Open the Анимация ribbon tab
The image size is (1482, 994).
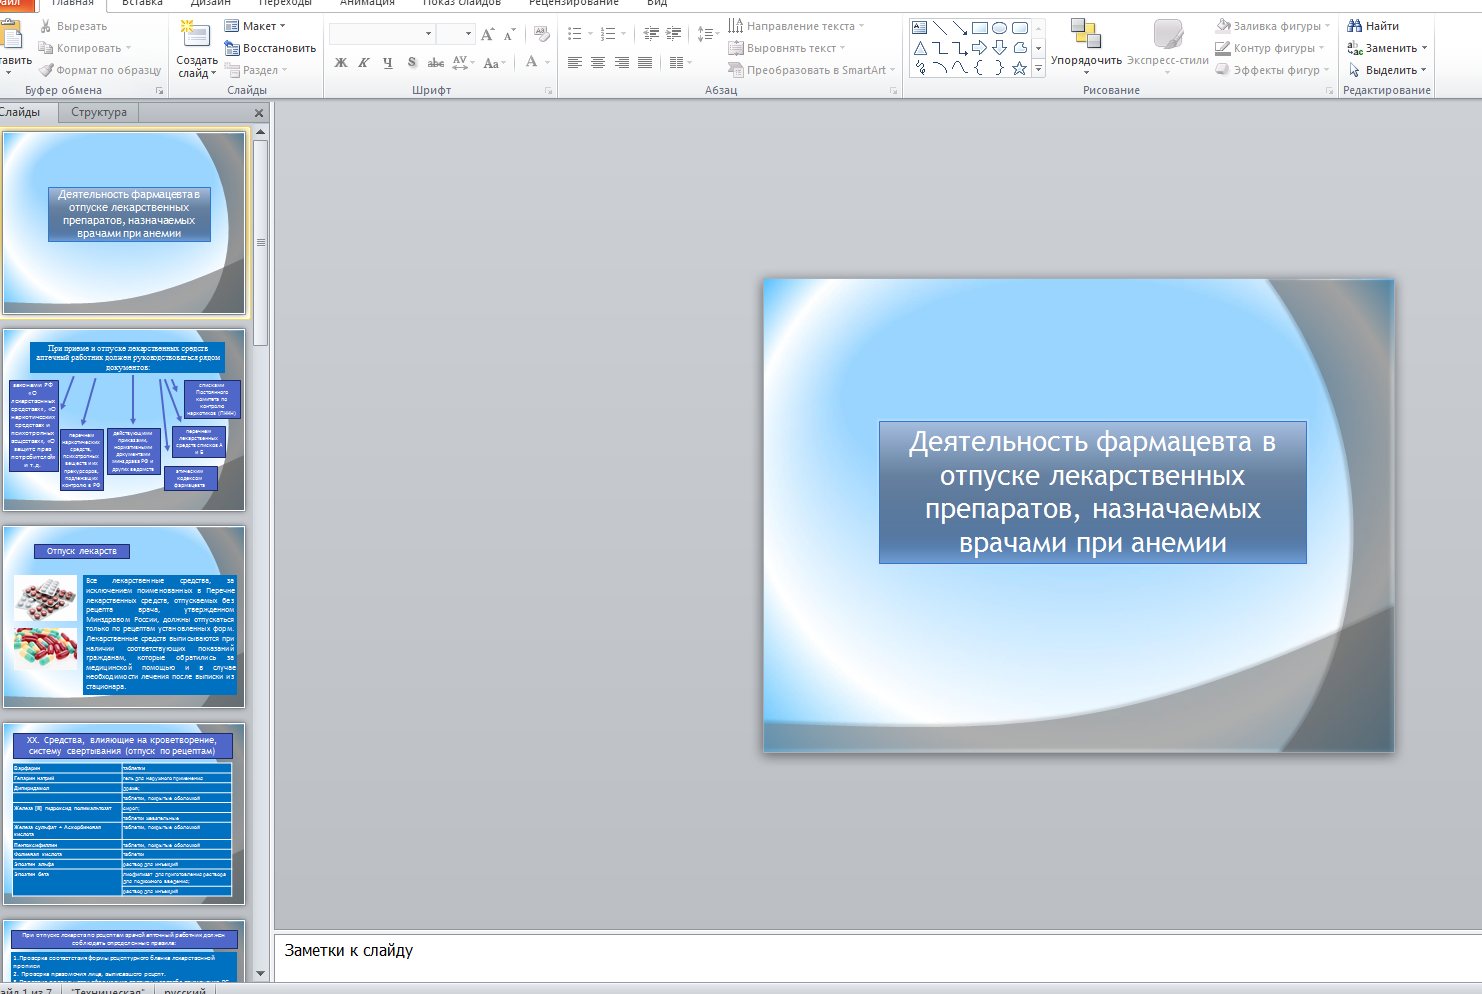tap(367, 3)
